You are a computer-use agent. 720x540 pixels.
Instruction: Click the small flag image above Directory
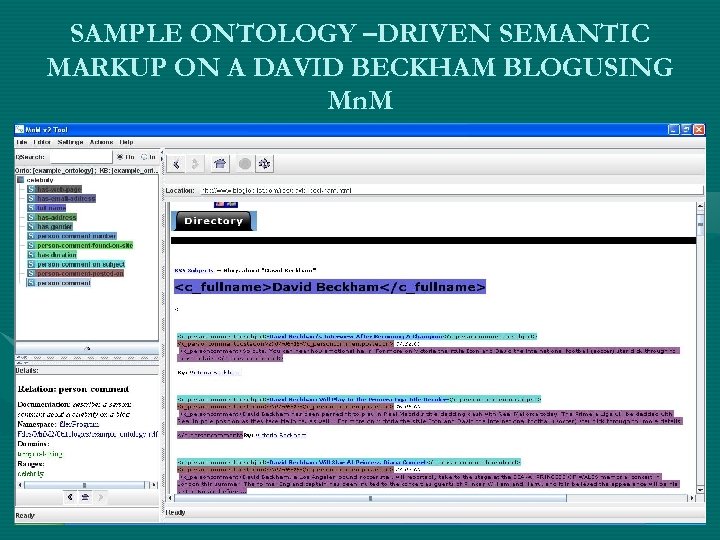(x=226, y=204)
